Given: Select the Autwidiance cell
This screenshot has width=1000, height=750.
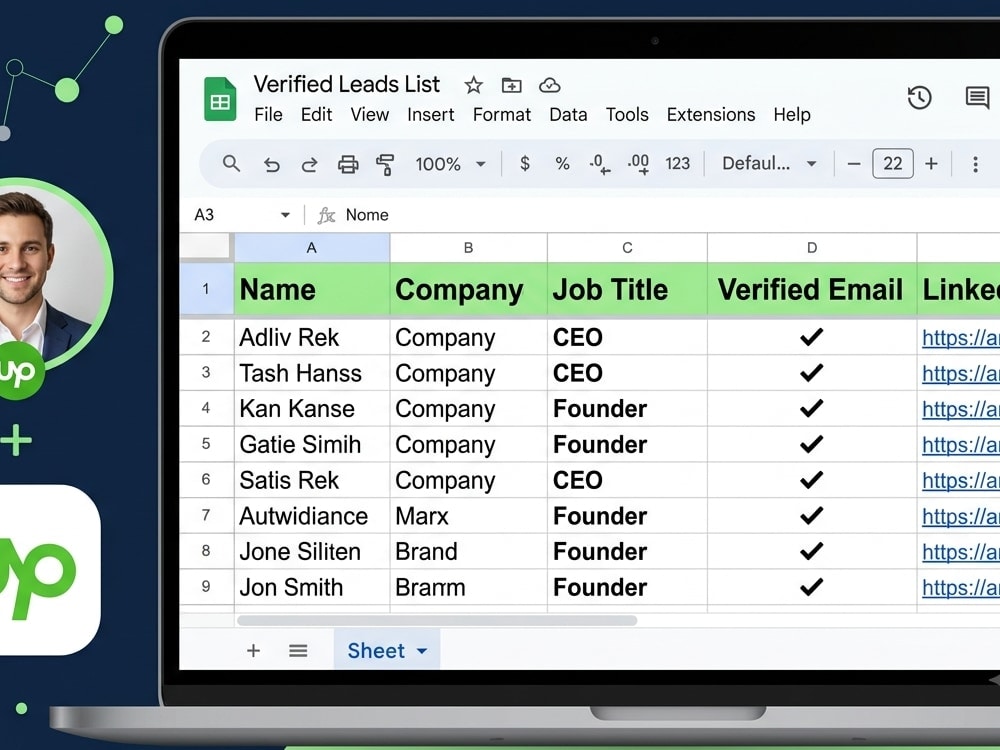Looking at the screenshot, I should coord(312,516).
